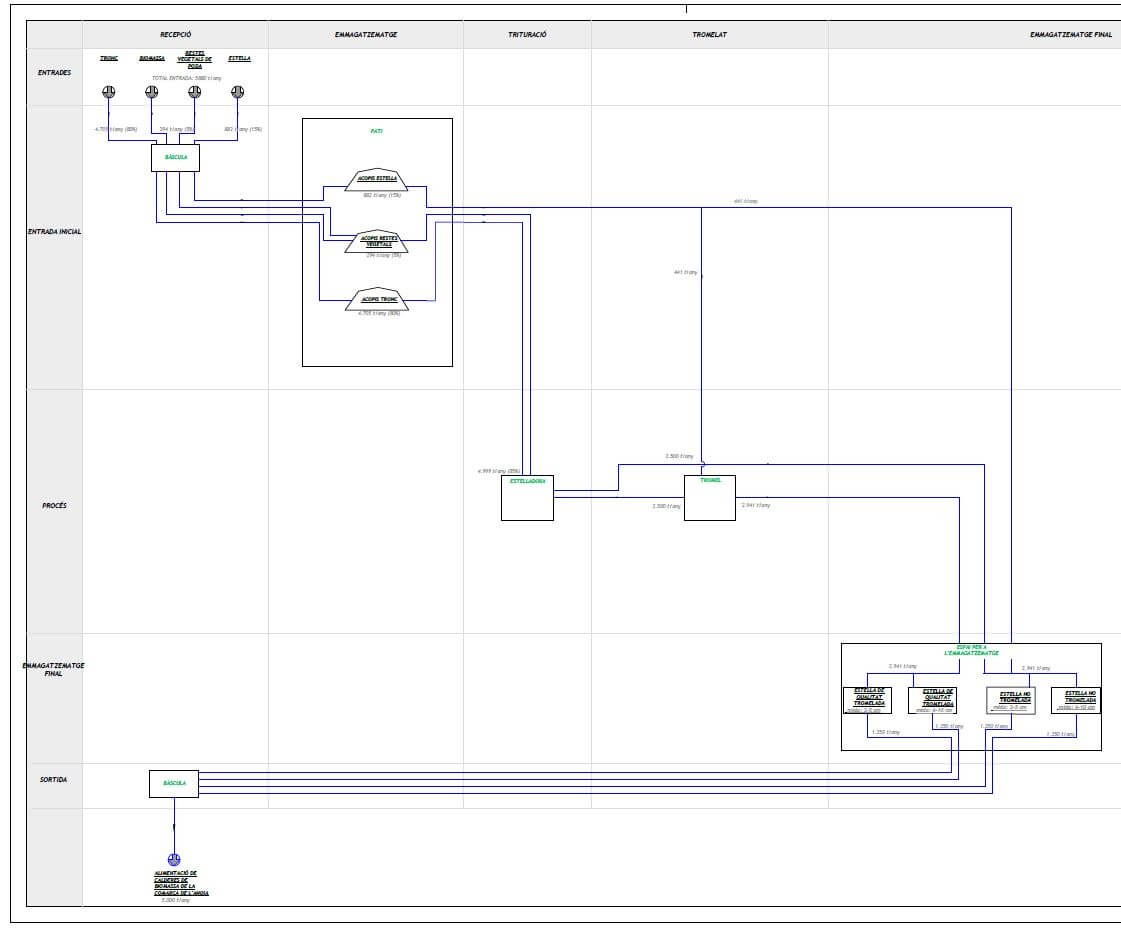Select the Acopis Tronc pile shape
The height and width of the screenshot is (930, 1121).
coord(378,299)
